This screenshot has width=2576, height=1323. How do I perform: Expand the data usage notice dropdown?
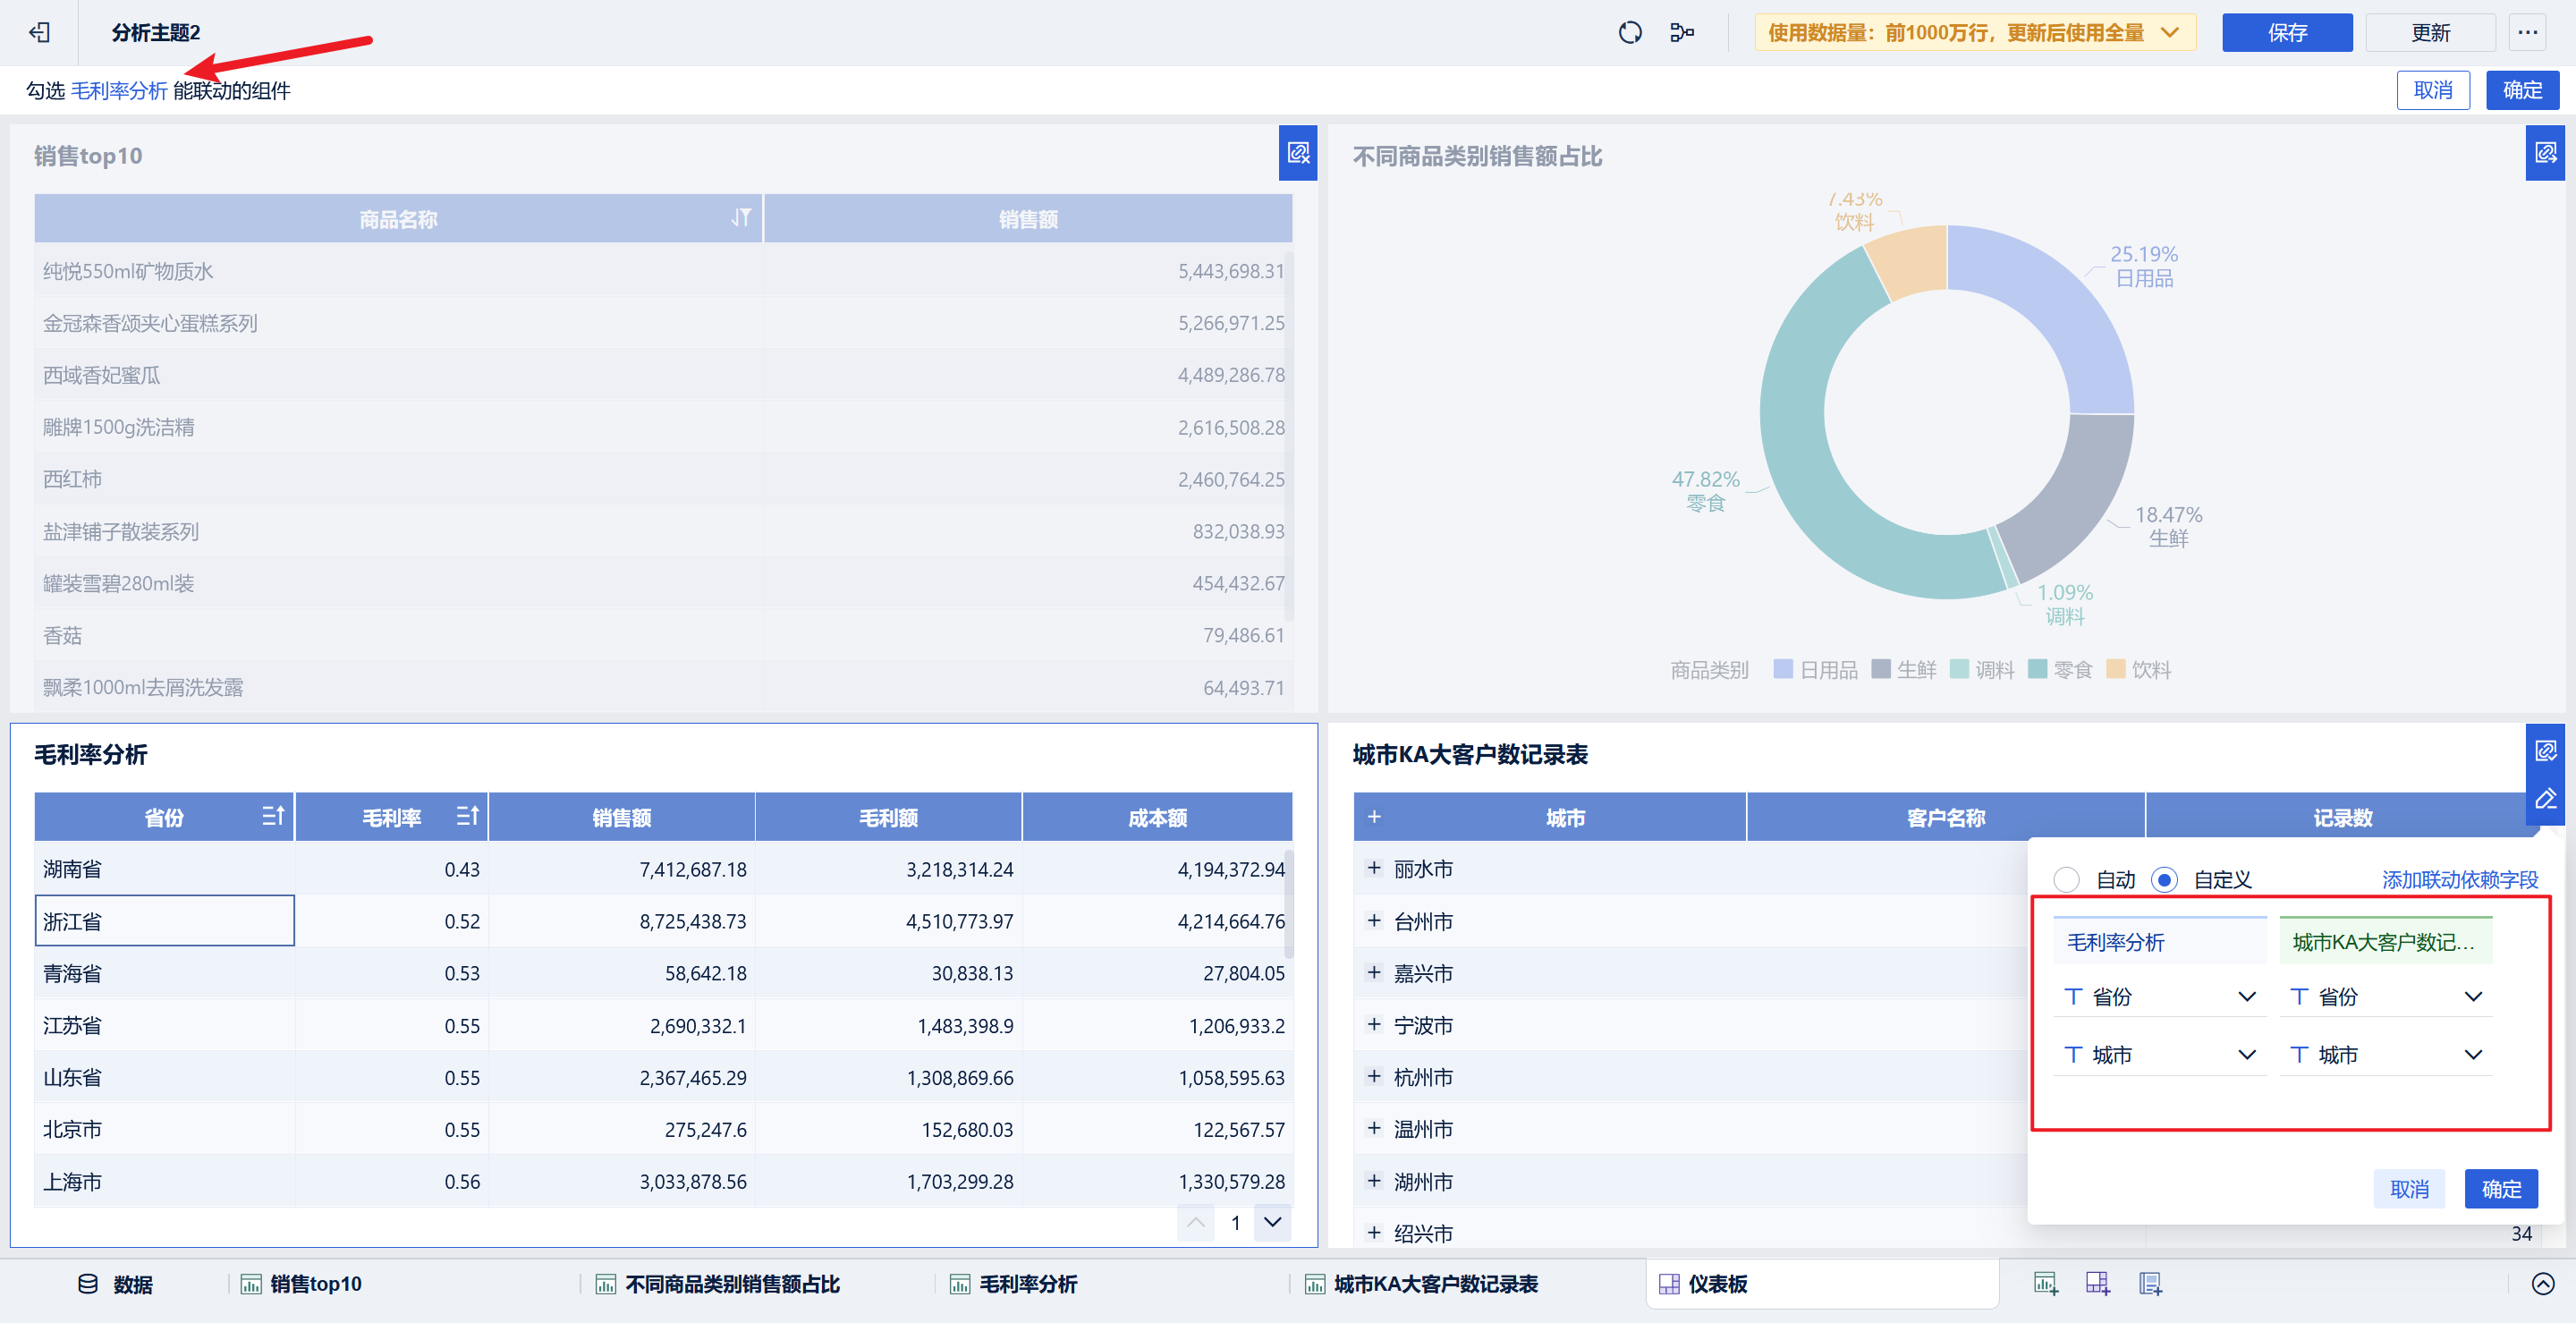[x=2169, y=33]
